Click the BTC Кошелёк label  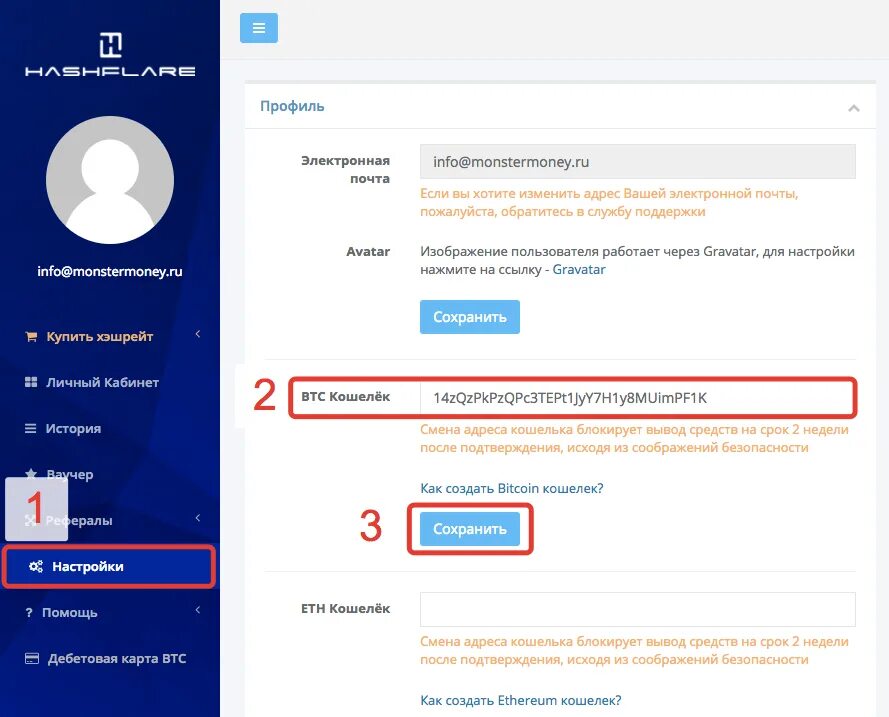coord(345,397)
